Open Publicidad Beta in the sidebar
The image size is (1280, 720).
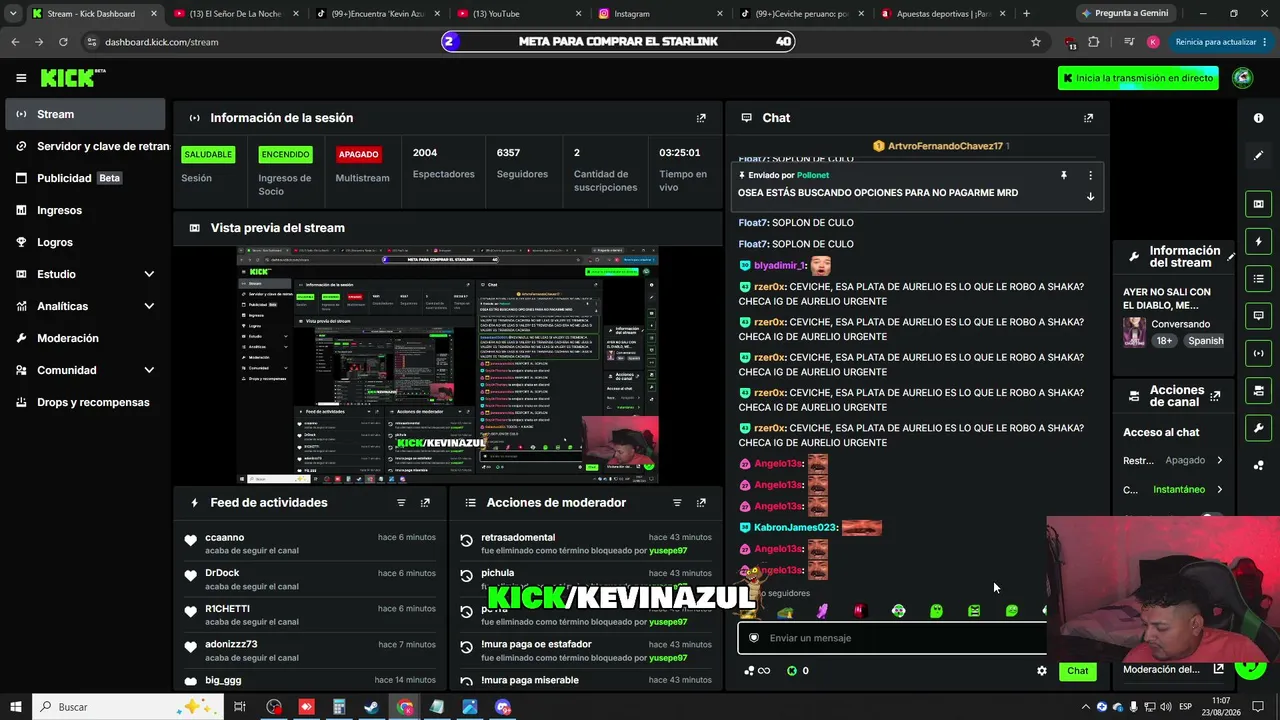pos(85,178)
